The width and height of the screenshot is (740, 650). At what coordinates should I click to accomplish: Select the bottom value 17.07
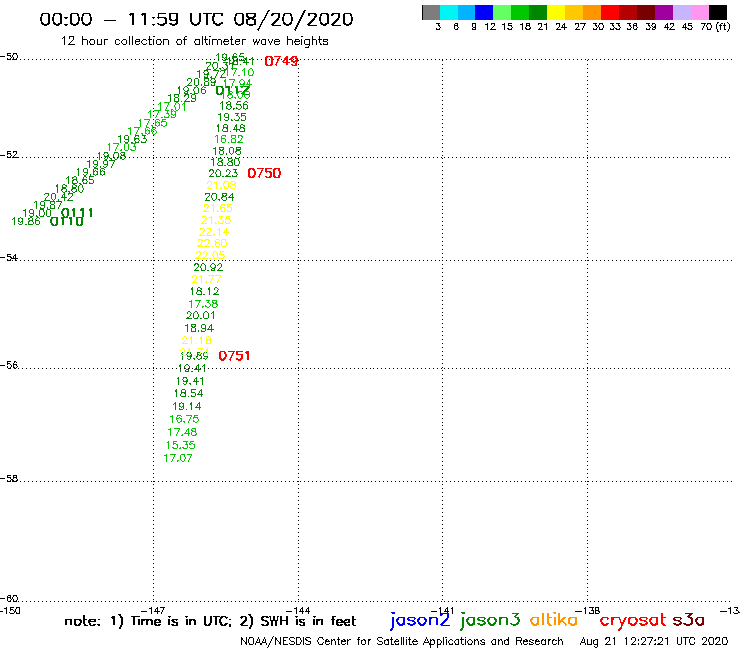coord(178,458)
